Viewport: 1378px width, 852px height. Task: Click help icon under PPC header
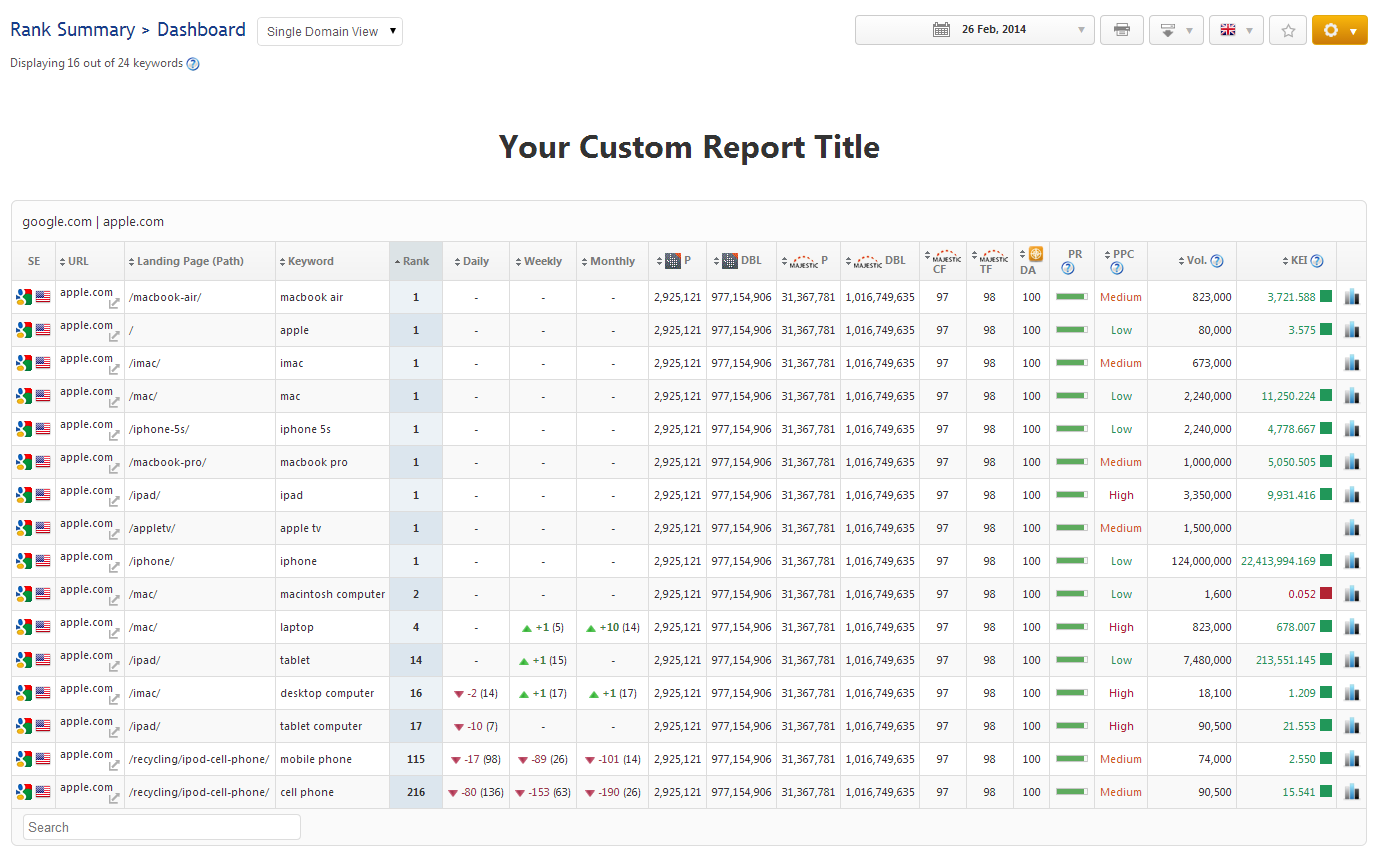(x=1117, y=268)
